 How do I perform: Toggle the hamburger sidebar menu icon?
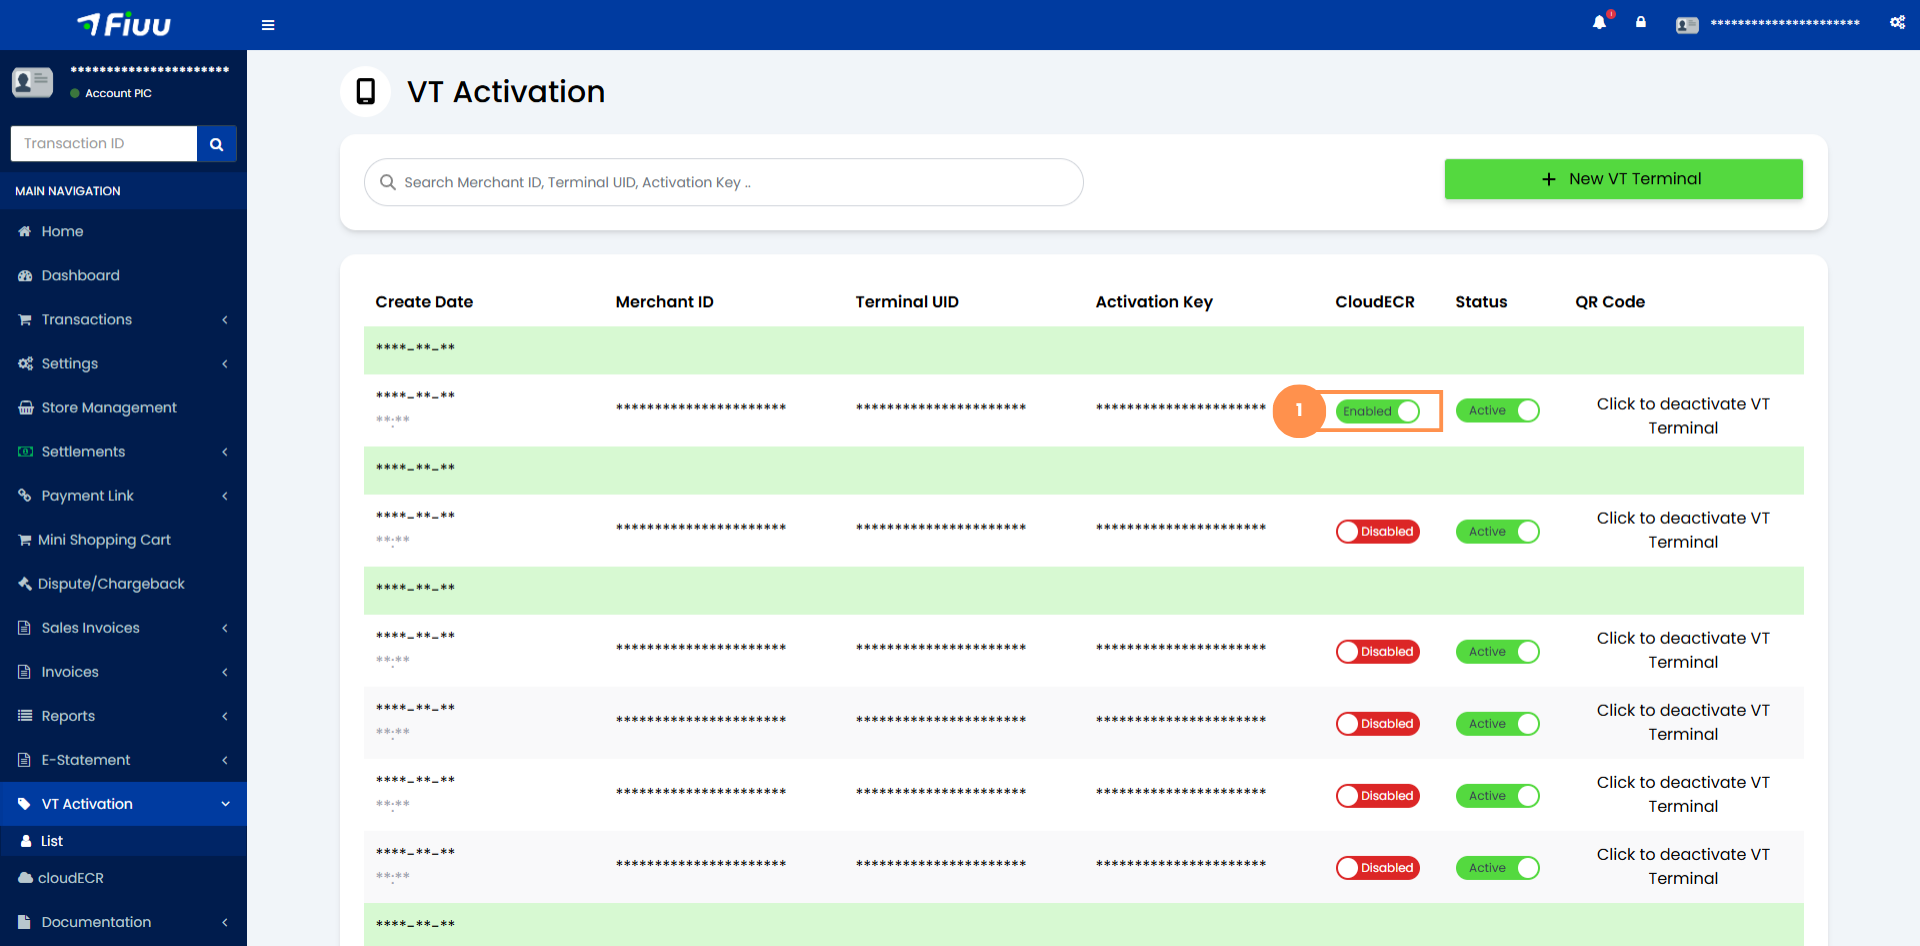[x=268, y=25]
